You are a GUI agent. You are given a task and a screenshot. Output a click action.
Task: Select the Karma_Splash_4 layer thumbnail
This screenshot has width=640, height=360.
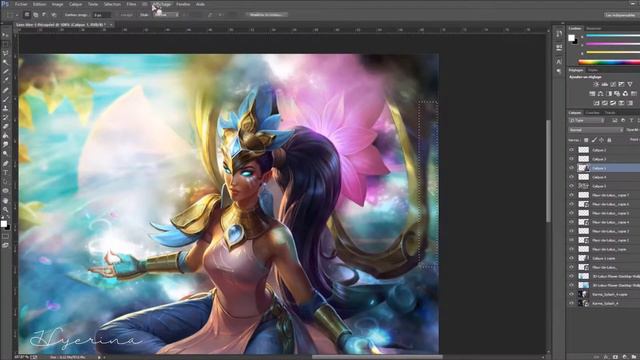click(584, 303)
